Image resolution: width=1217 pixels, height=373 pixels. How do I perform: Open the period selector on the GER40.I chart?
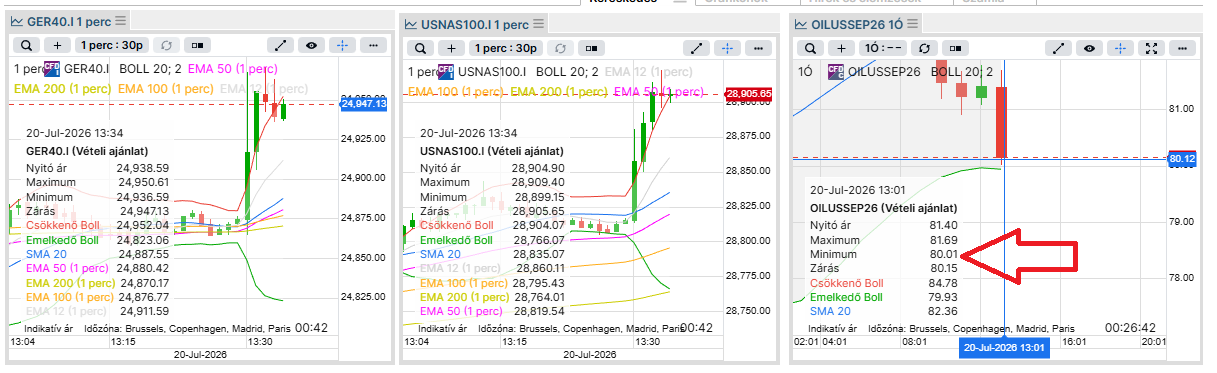coord(112,46)
